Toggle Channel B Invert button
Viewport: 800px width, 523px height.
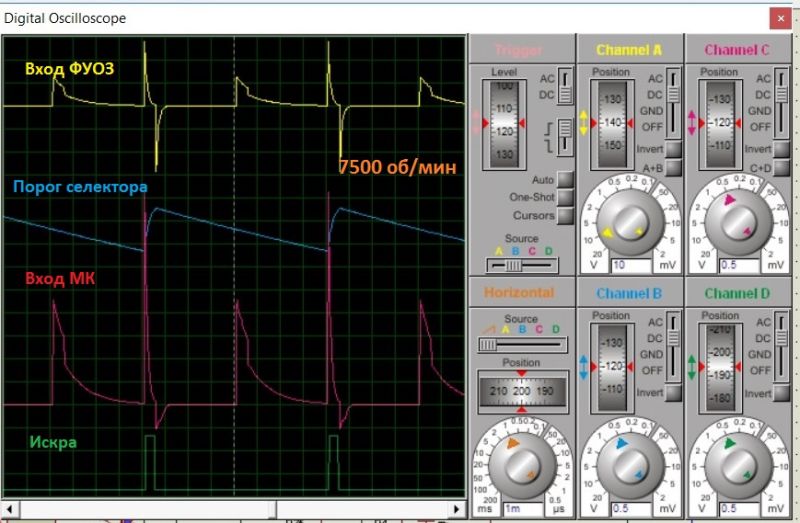673,392
